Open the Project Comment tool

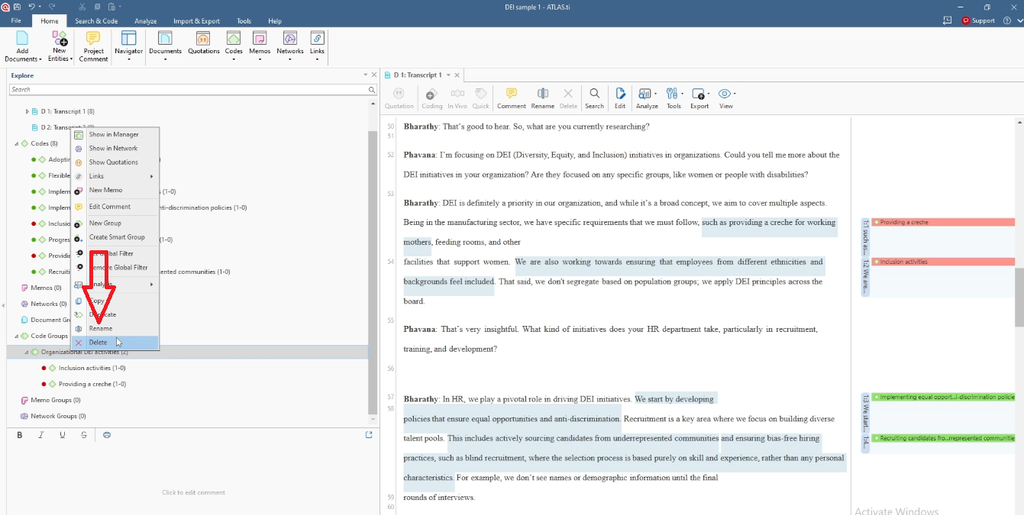(x=93, y=46)
